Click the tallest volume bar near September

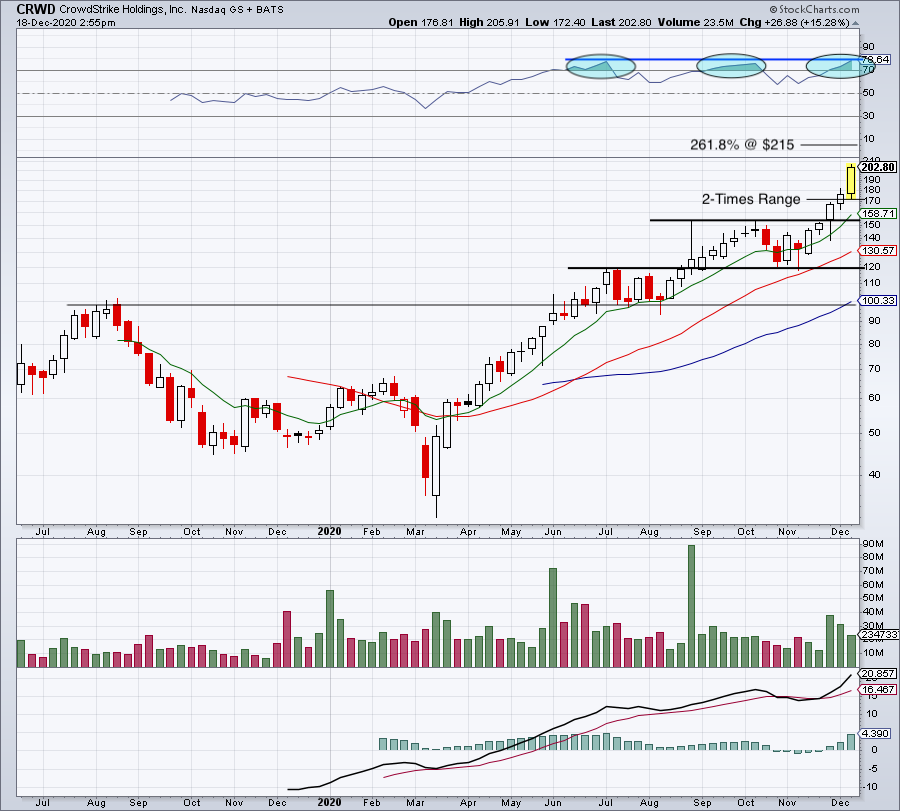[x=691, y=606]
